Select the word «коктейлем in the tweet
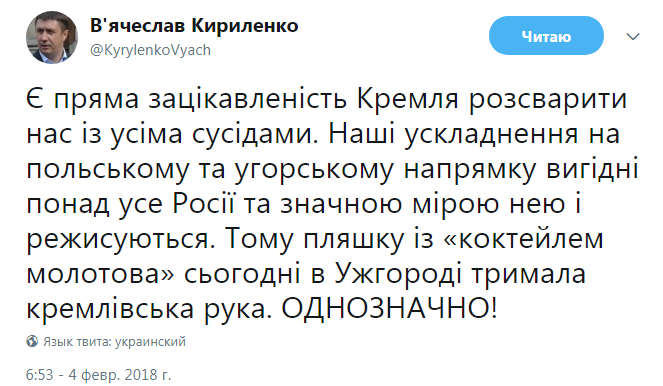 (522, 239)
